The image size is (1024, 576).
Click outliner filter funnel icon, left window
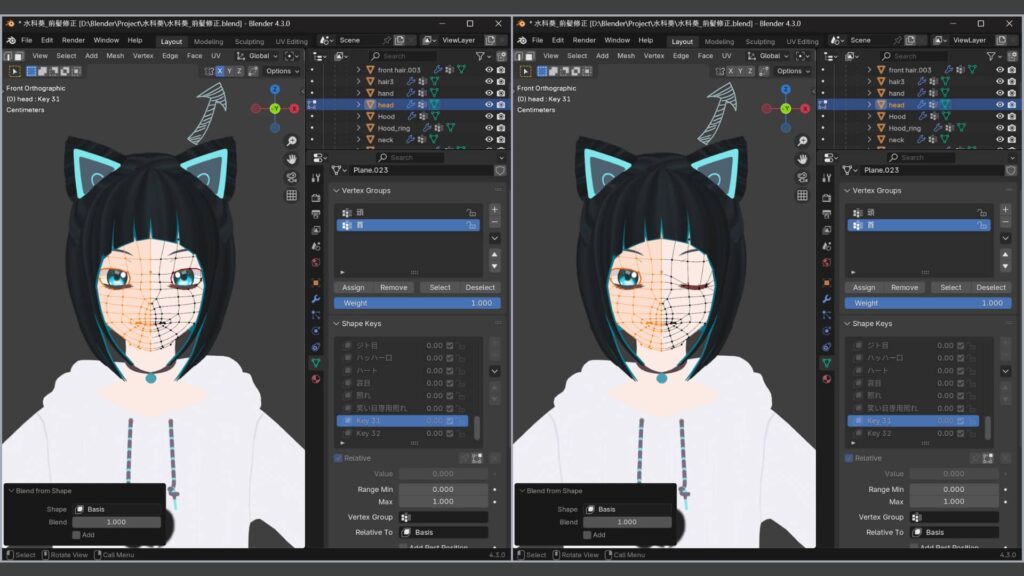pos(480,56)
